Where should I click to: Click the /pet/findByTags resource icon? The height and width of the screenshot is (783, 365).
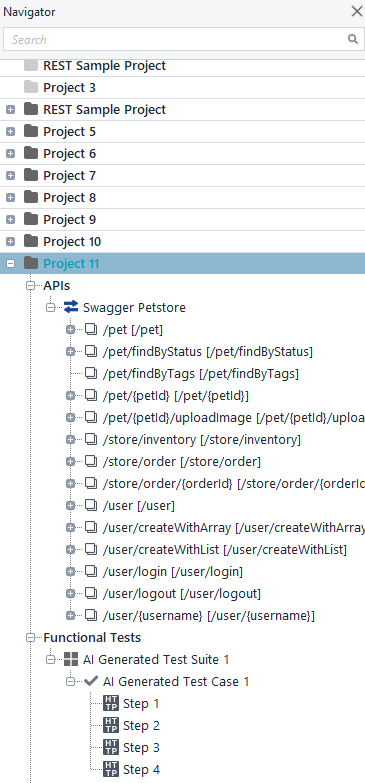point(90,374)
